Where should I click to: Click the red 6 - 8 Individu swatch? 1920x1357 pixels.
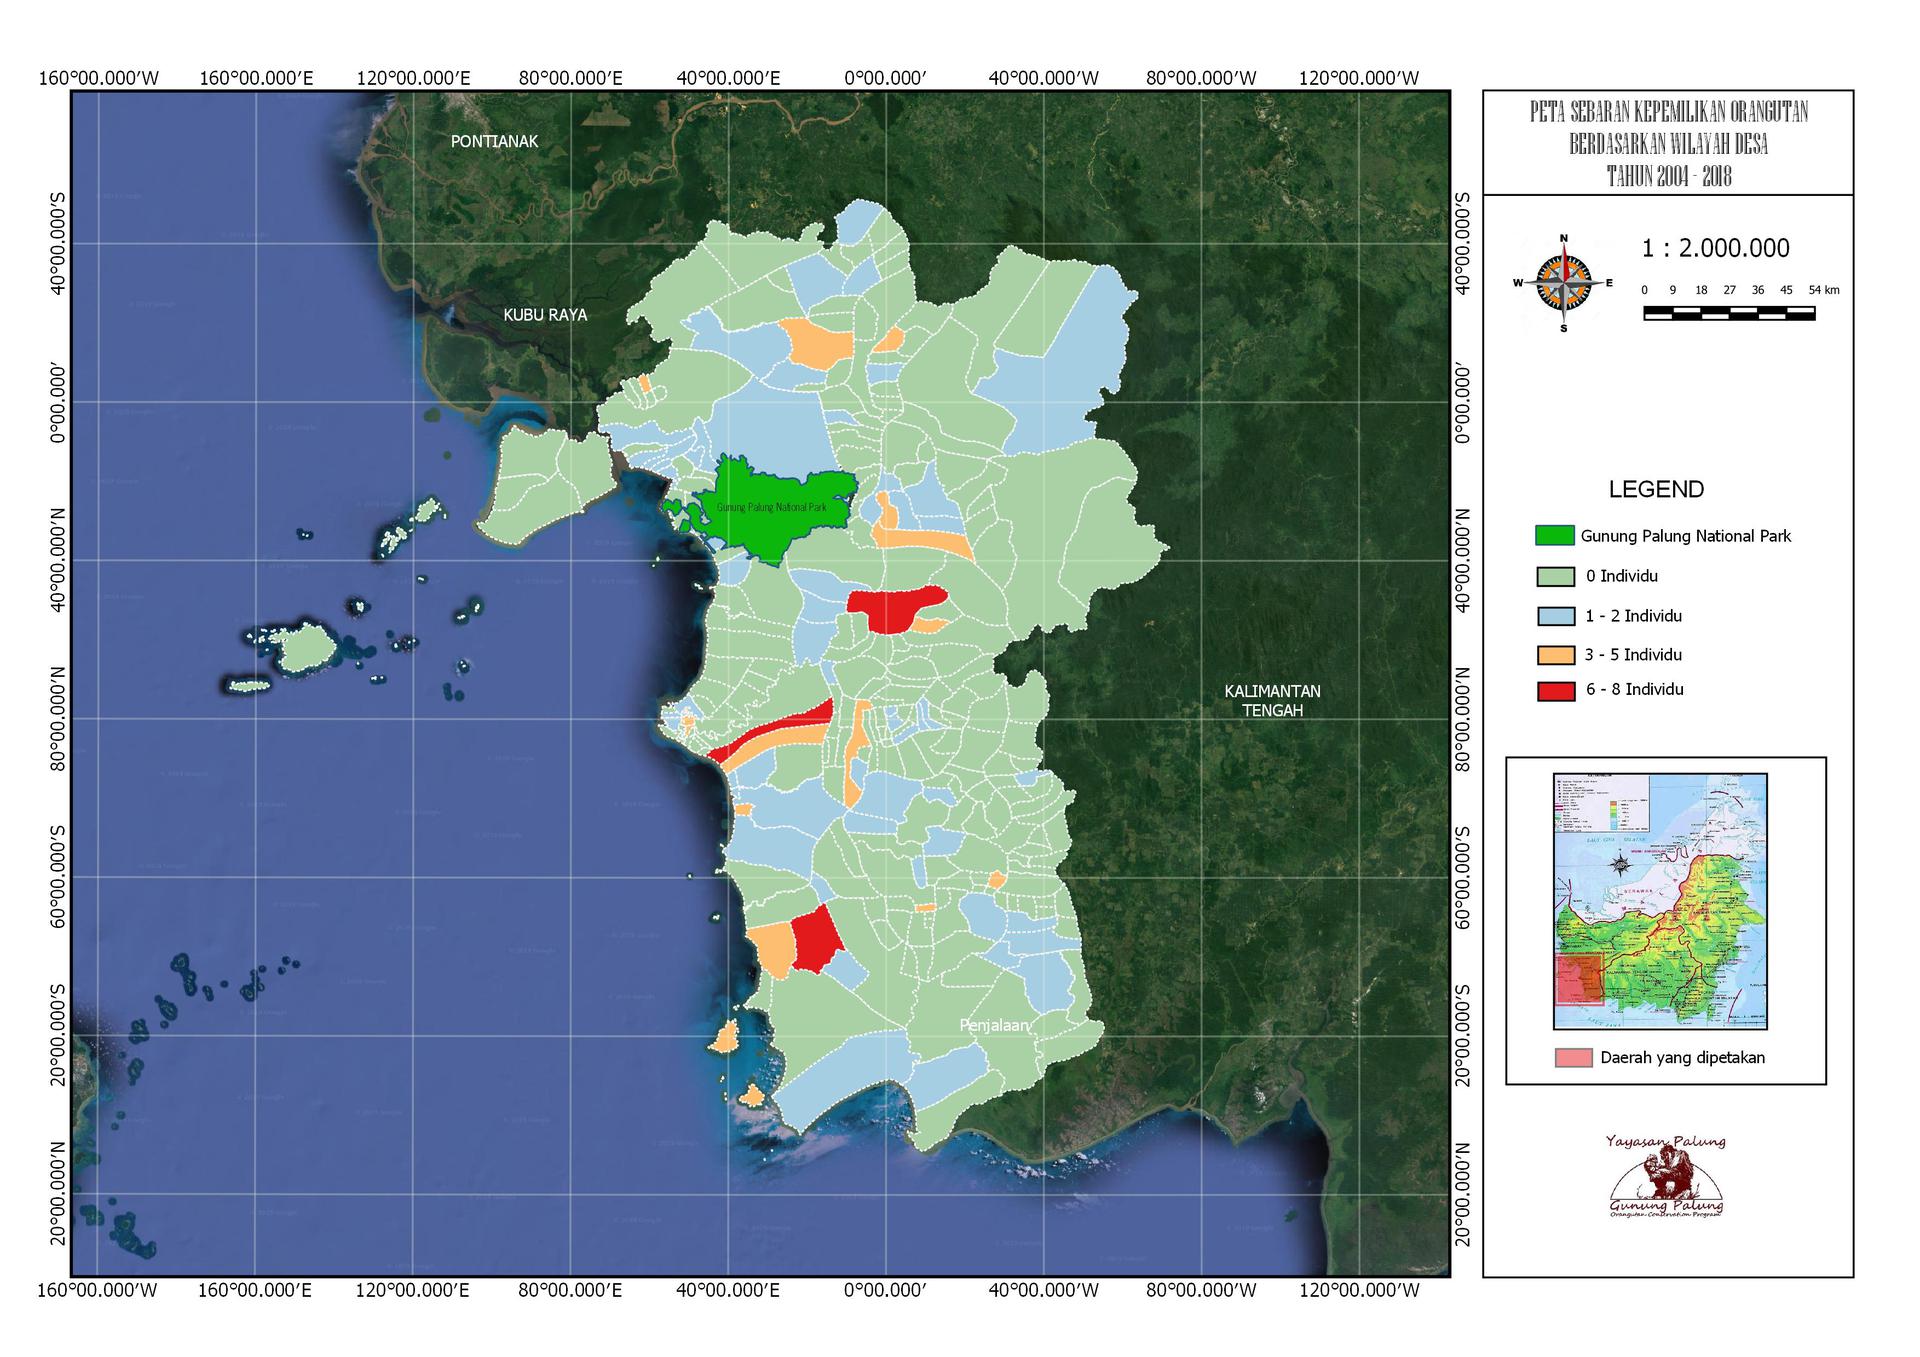1555,690
